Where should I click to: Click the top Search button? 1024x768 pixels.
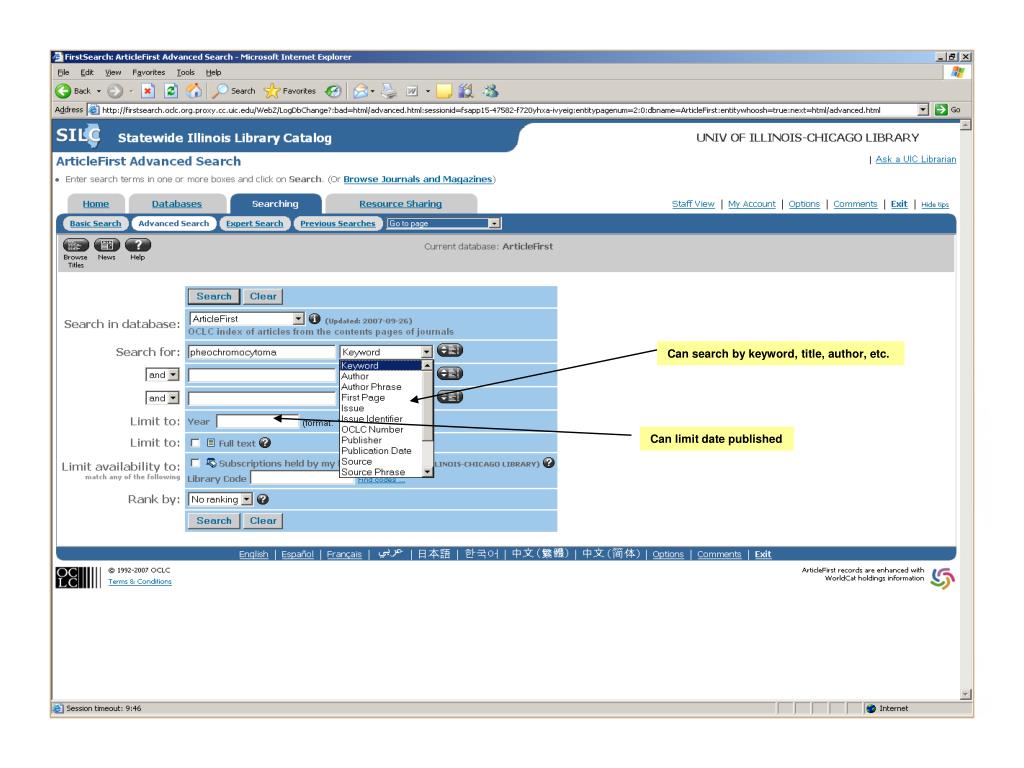coord(214,296)
